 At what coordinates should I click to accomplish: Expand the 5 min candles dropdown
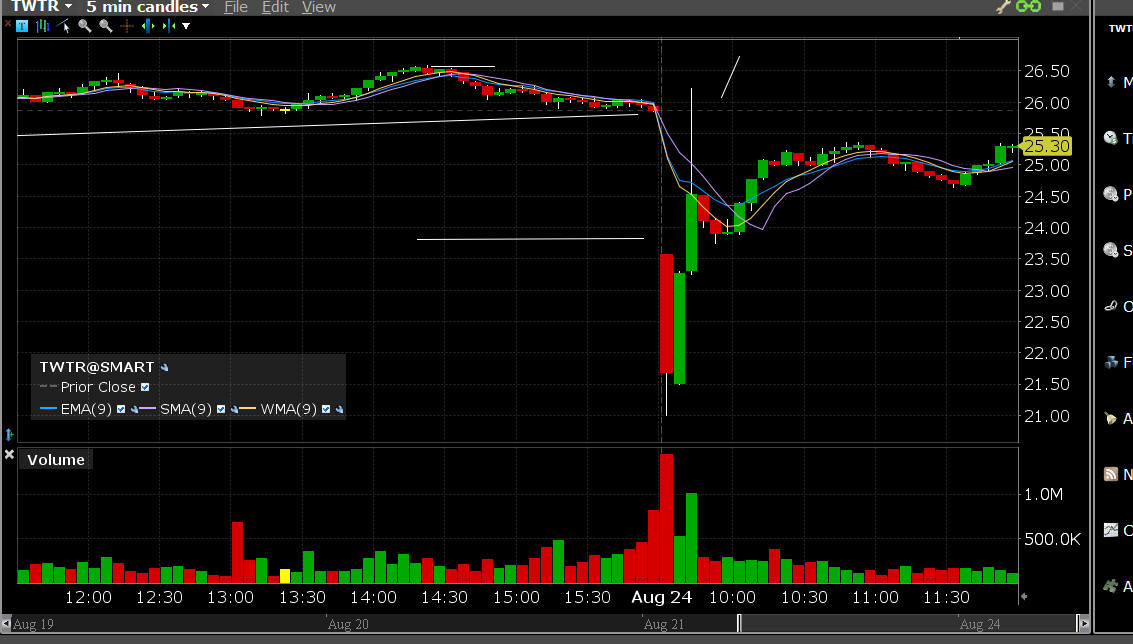click(x=147, y=7)
